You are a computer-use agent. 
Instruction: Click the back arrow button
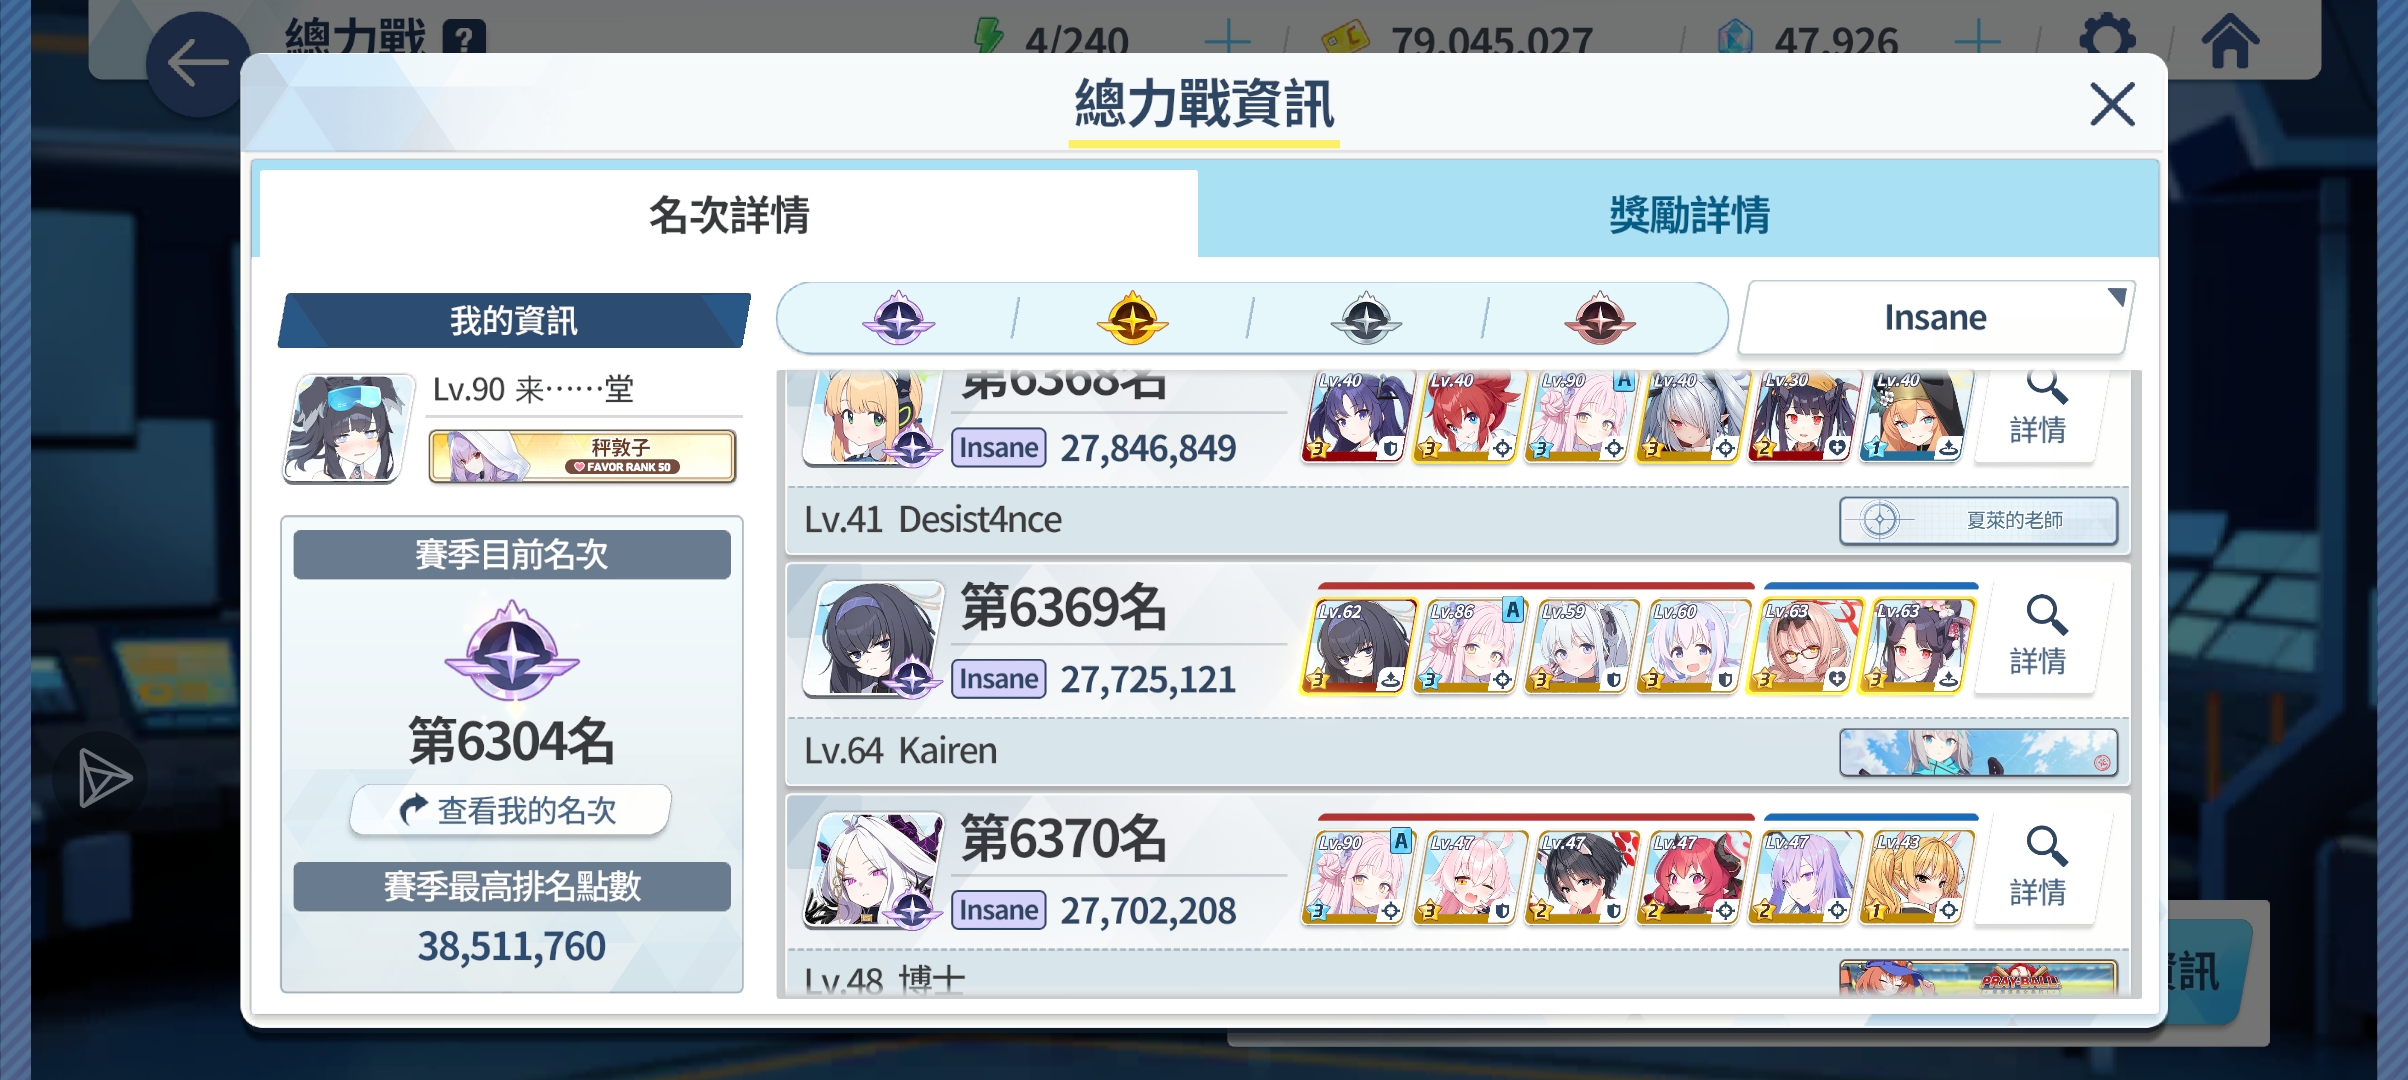(197, 64)
